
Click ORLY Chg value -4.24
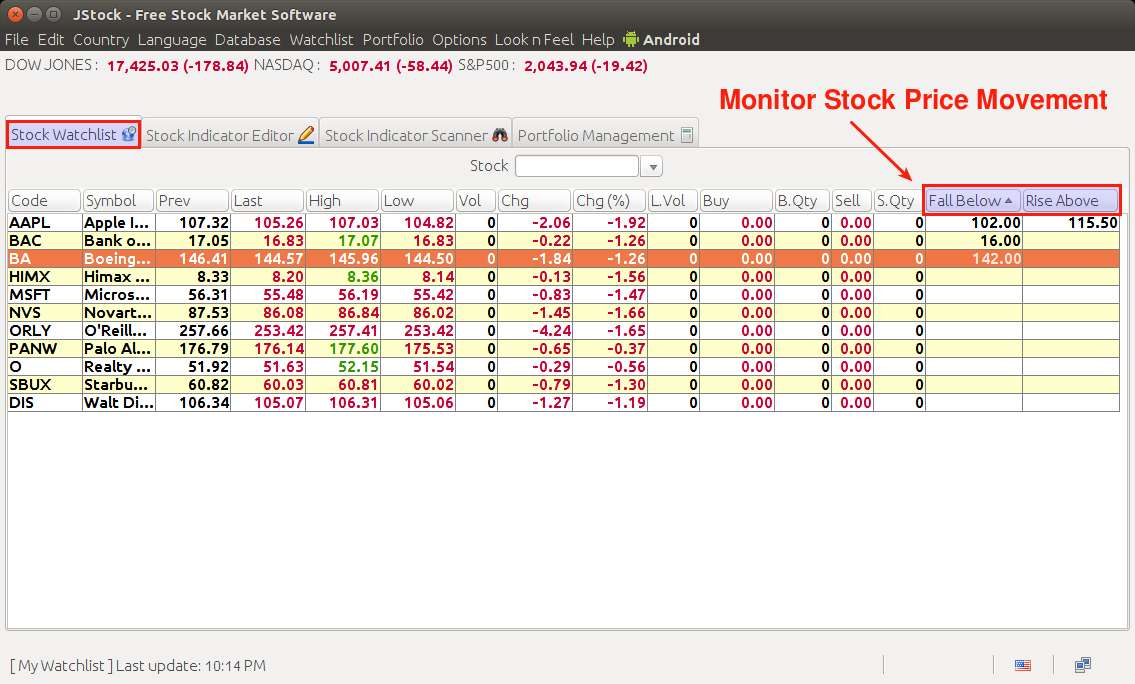536,331
